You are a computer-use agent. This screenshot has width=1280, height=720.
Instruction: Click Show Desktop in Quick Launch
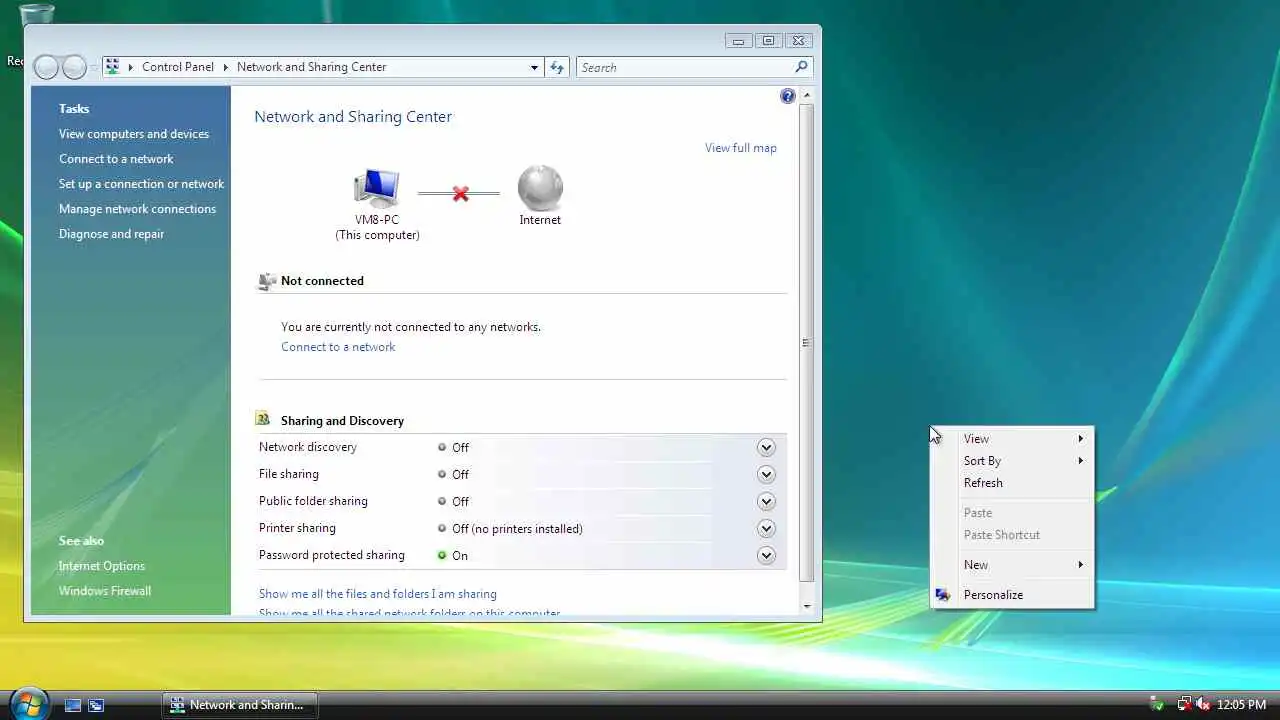(73, 705)
